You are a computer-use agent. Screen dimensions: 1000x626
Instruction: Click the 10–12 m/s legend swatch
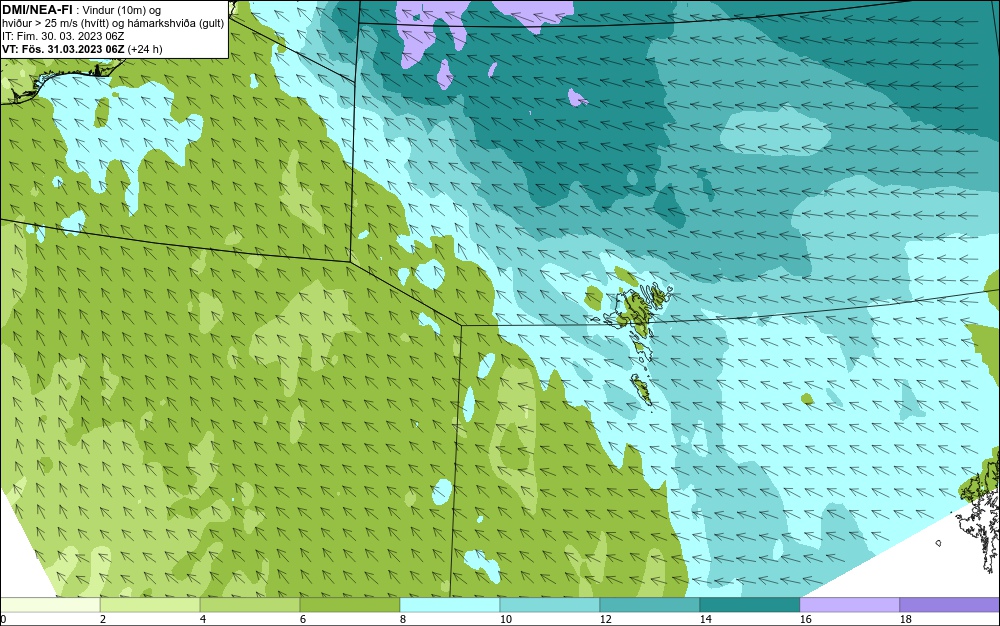point(550,604)
